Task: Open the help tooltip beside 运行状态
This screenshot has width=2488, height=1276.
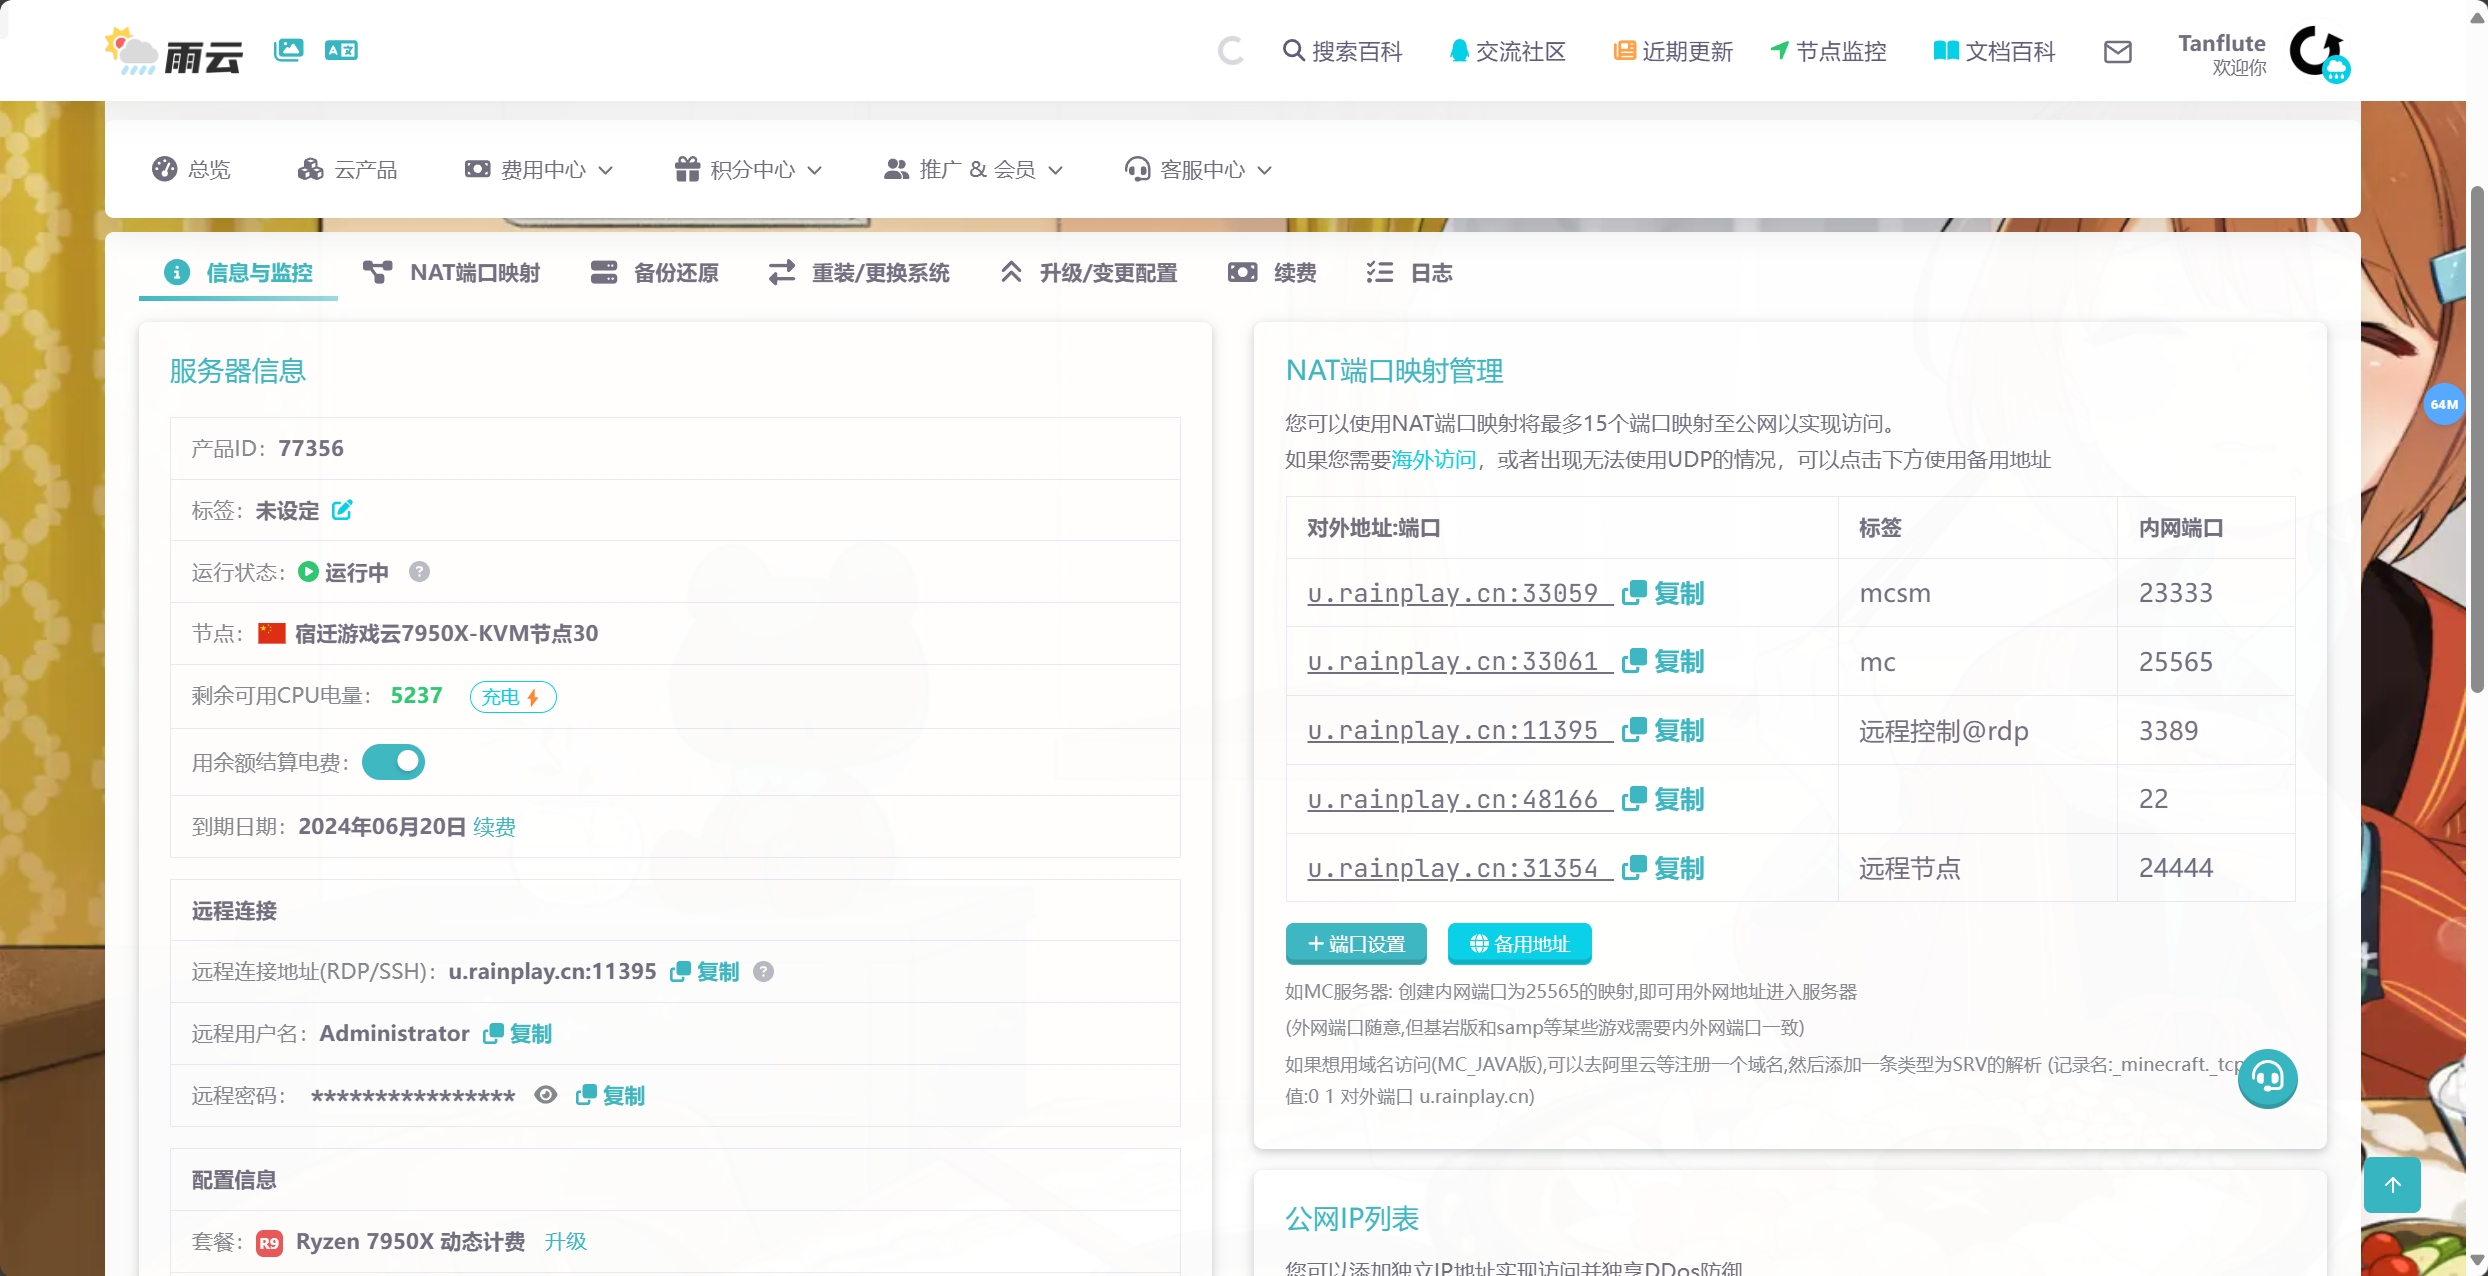Action: pos(419,571)
